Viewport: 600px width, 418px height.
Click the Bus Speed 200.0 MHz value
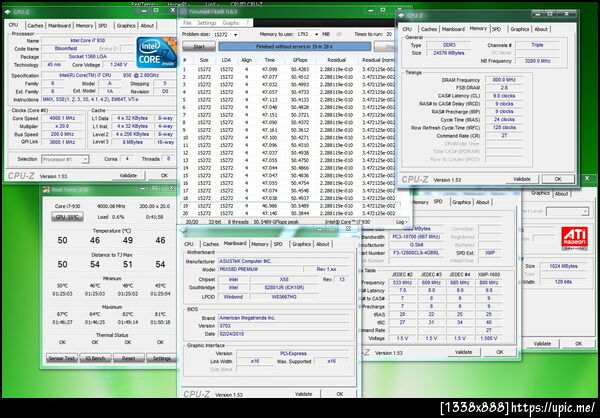[63, 134]
